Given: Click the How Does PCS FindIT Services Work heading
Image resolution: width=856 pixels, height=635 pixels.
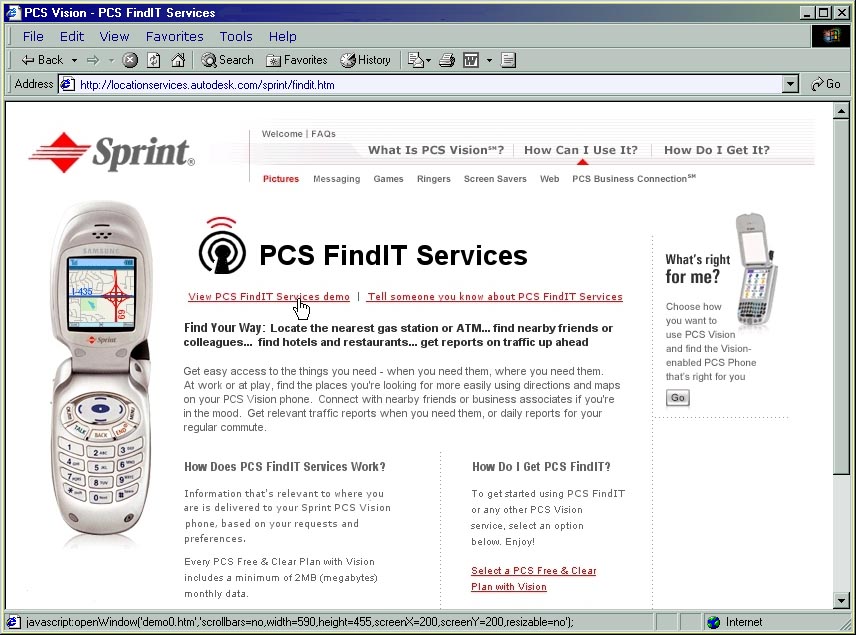Looking at the screenshot, I should point(284,467).
